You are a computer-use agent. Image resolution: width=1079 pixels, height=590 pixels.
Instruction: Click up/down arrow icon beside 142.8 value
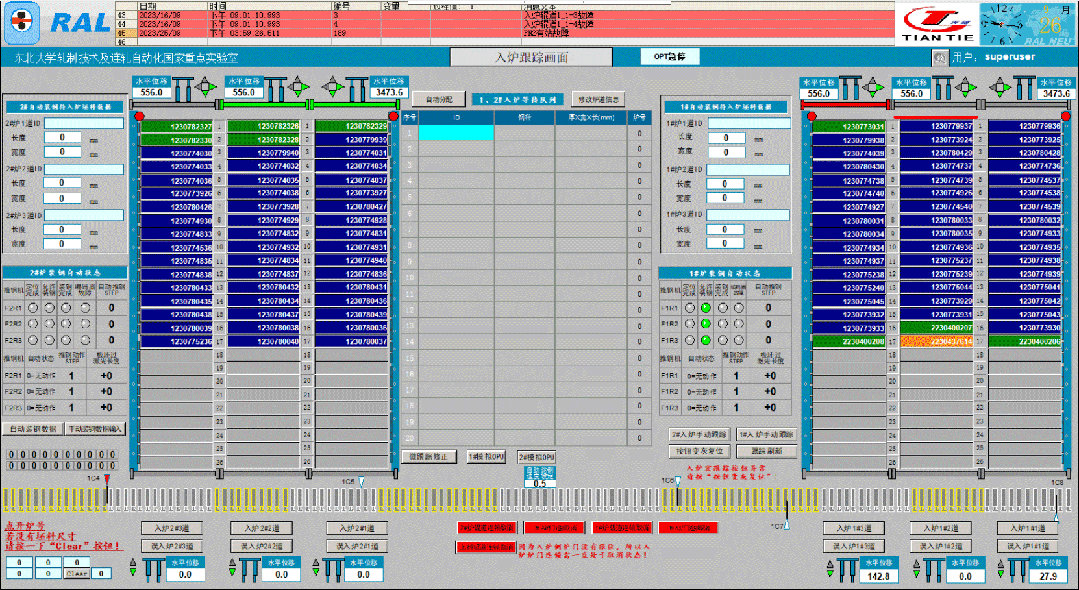(831, 569)
